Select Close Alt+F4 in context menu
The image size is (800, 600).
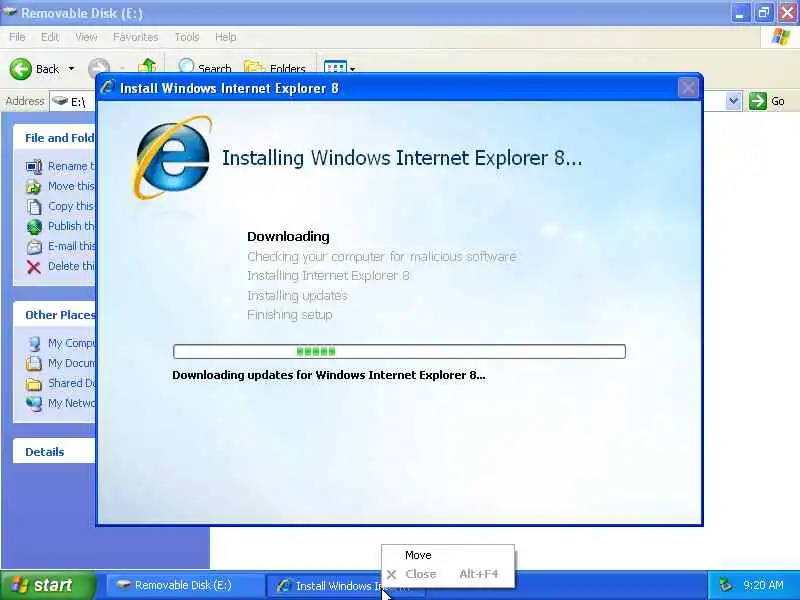pos(448,574)
